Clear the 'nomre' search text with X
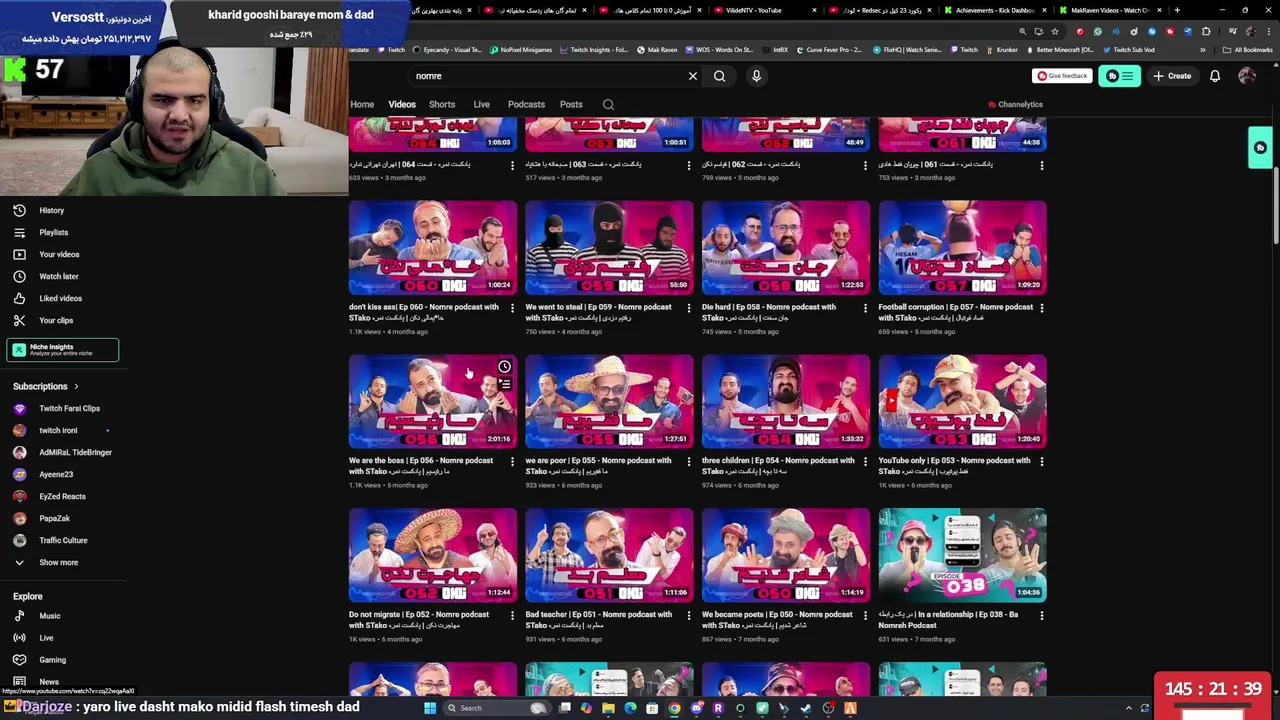This screenshot has width=1280, height=720. 692,76
